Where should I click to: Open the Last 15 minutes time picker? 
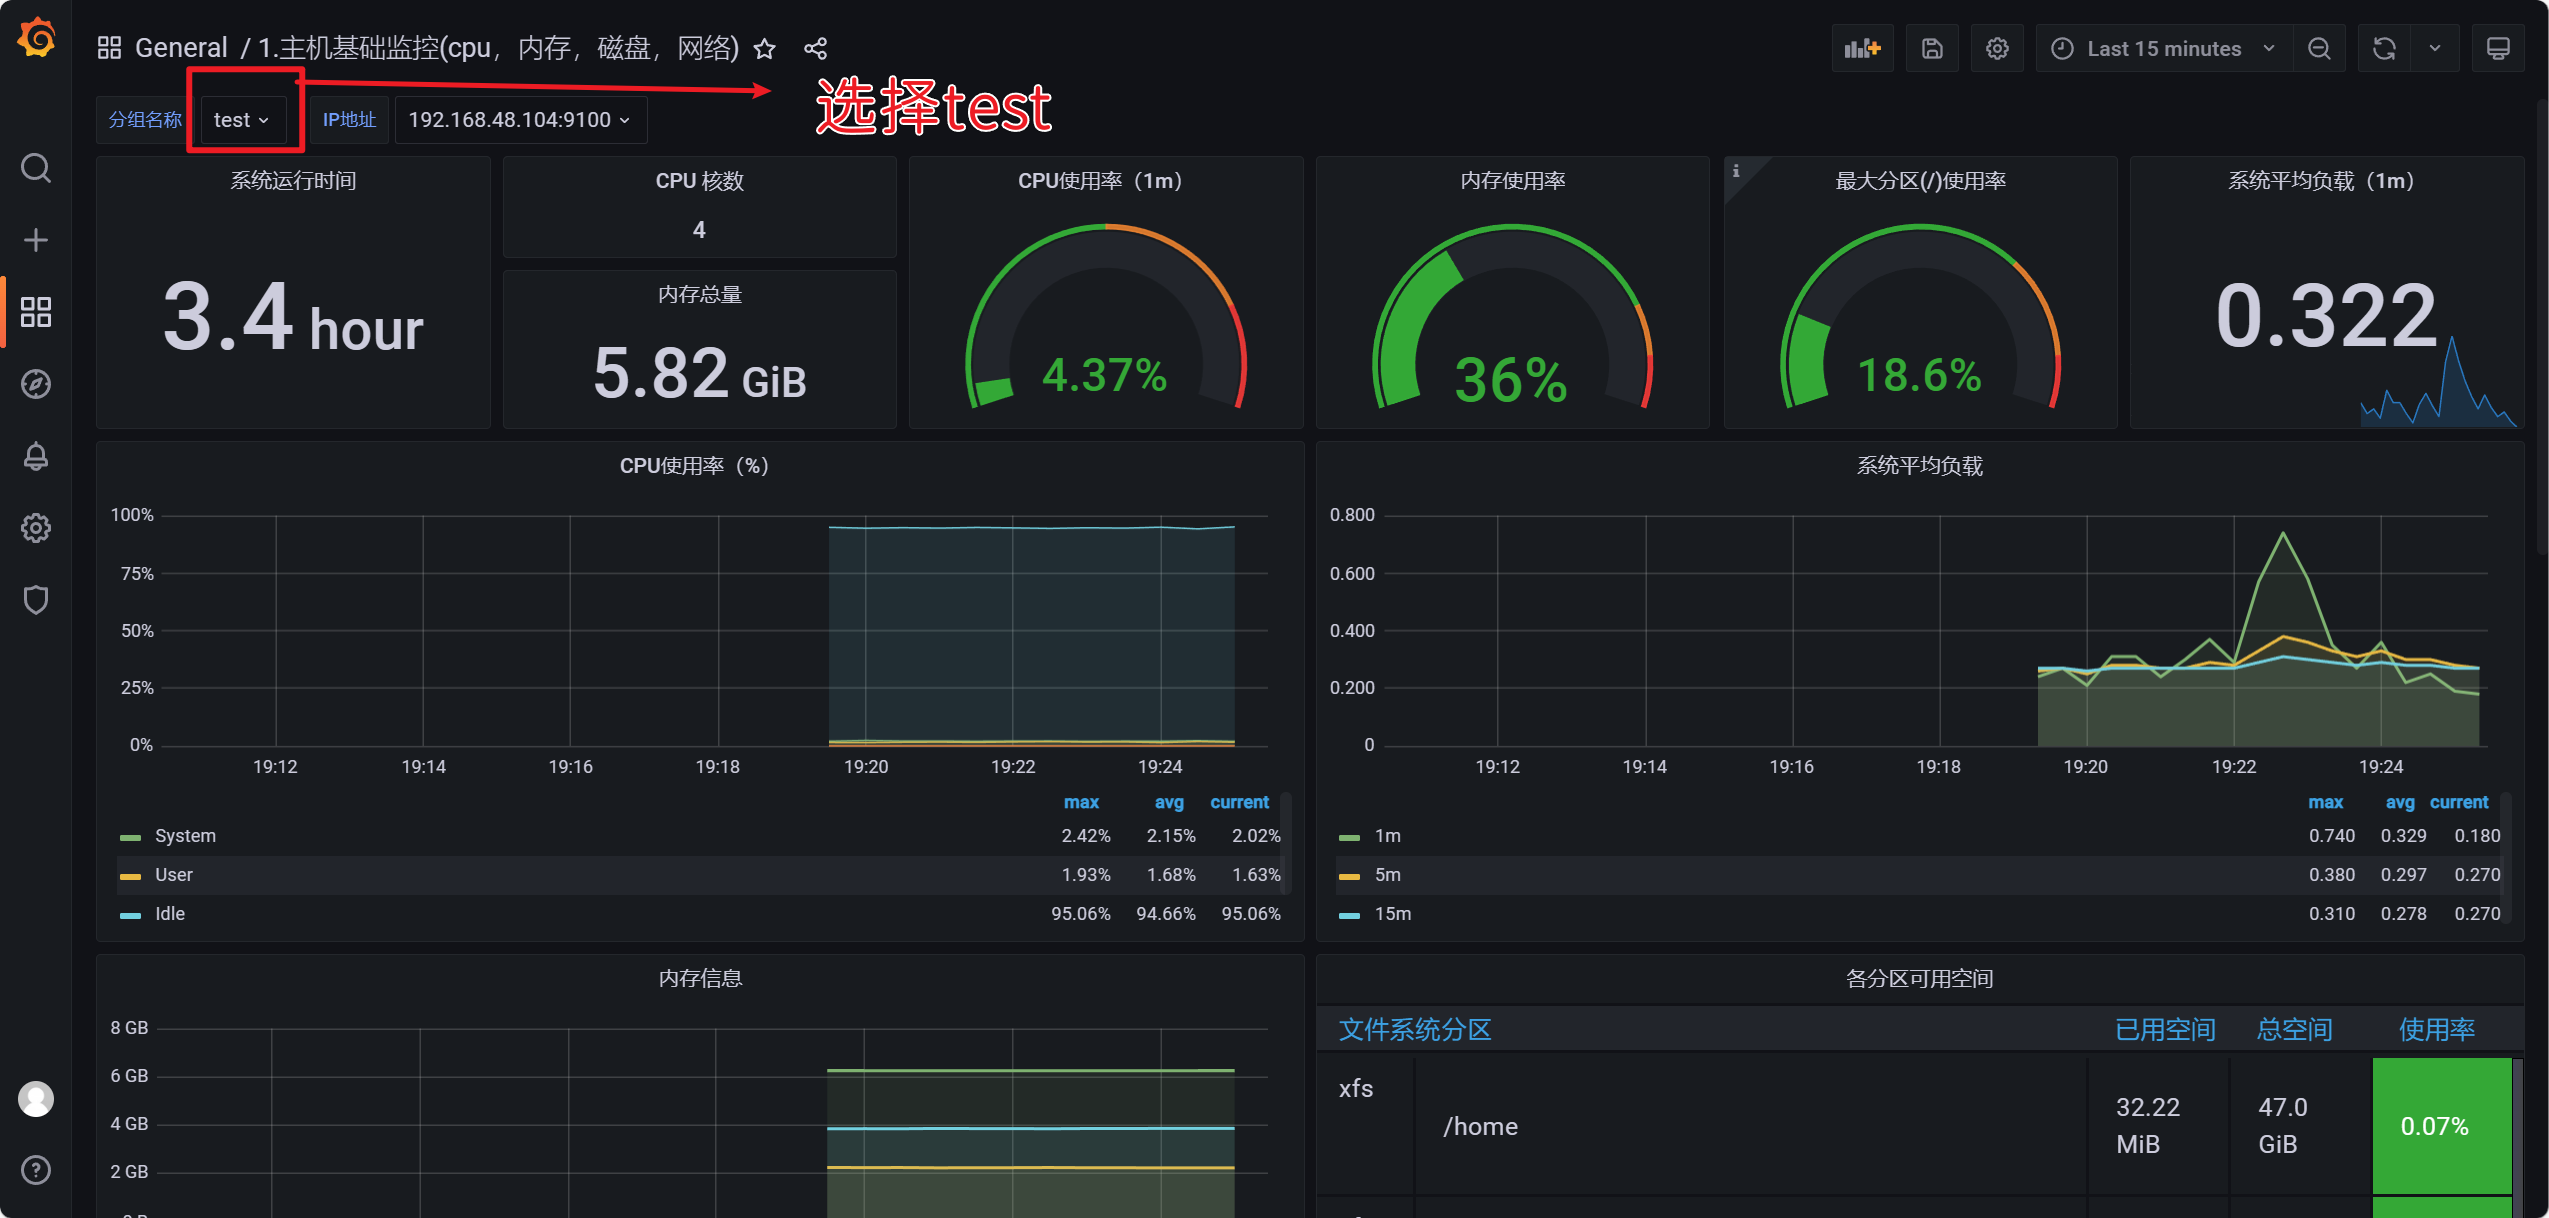tap(2162, 49)
